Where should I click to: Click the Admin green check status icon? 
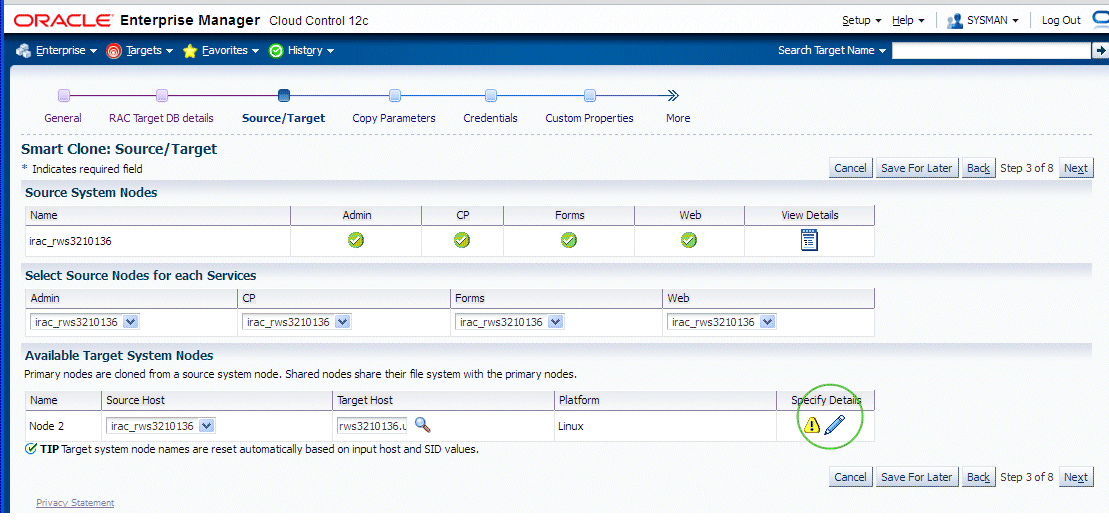click(356, 241)
